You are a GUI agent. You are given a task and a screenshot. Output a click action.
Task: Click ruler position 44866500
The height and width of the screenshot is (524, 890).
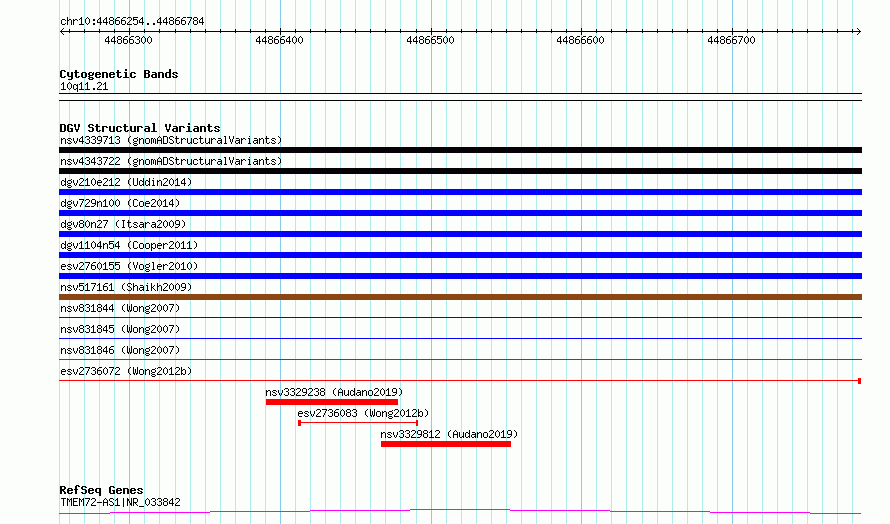pyautogui.click(x=430, y=40)
